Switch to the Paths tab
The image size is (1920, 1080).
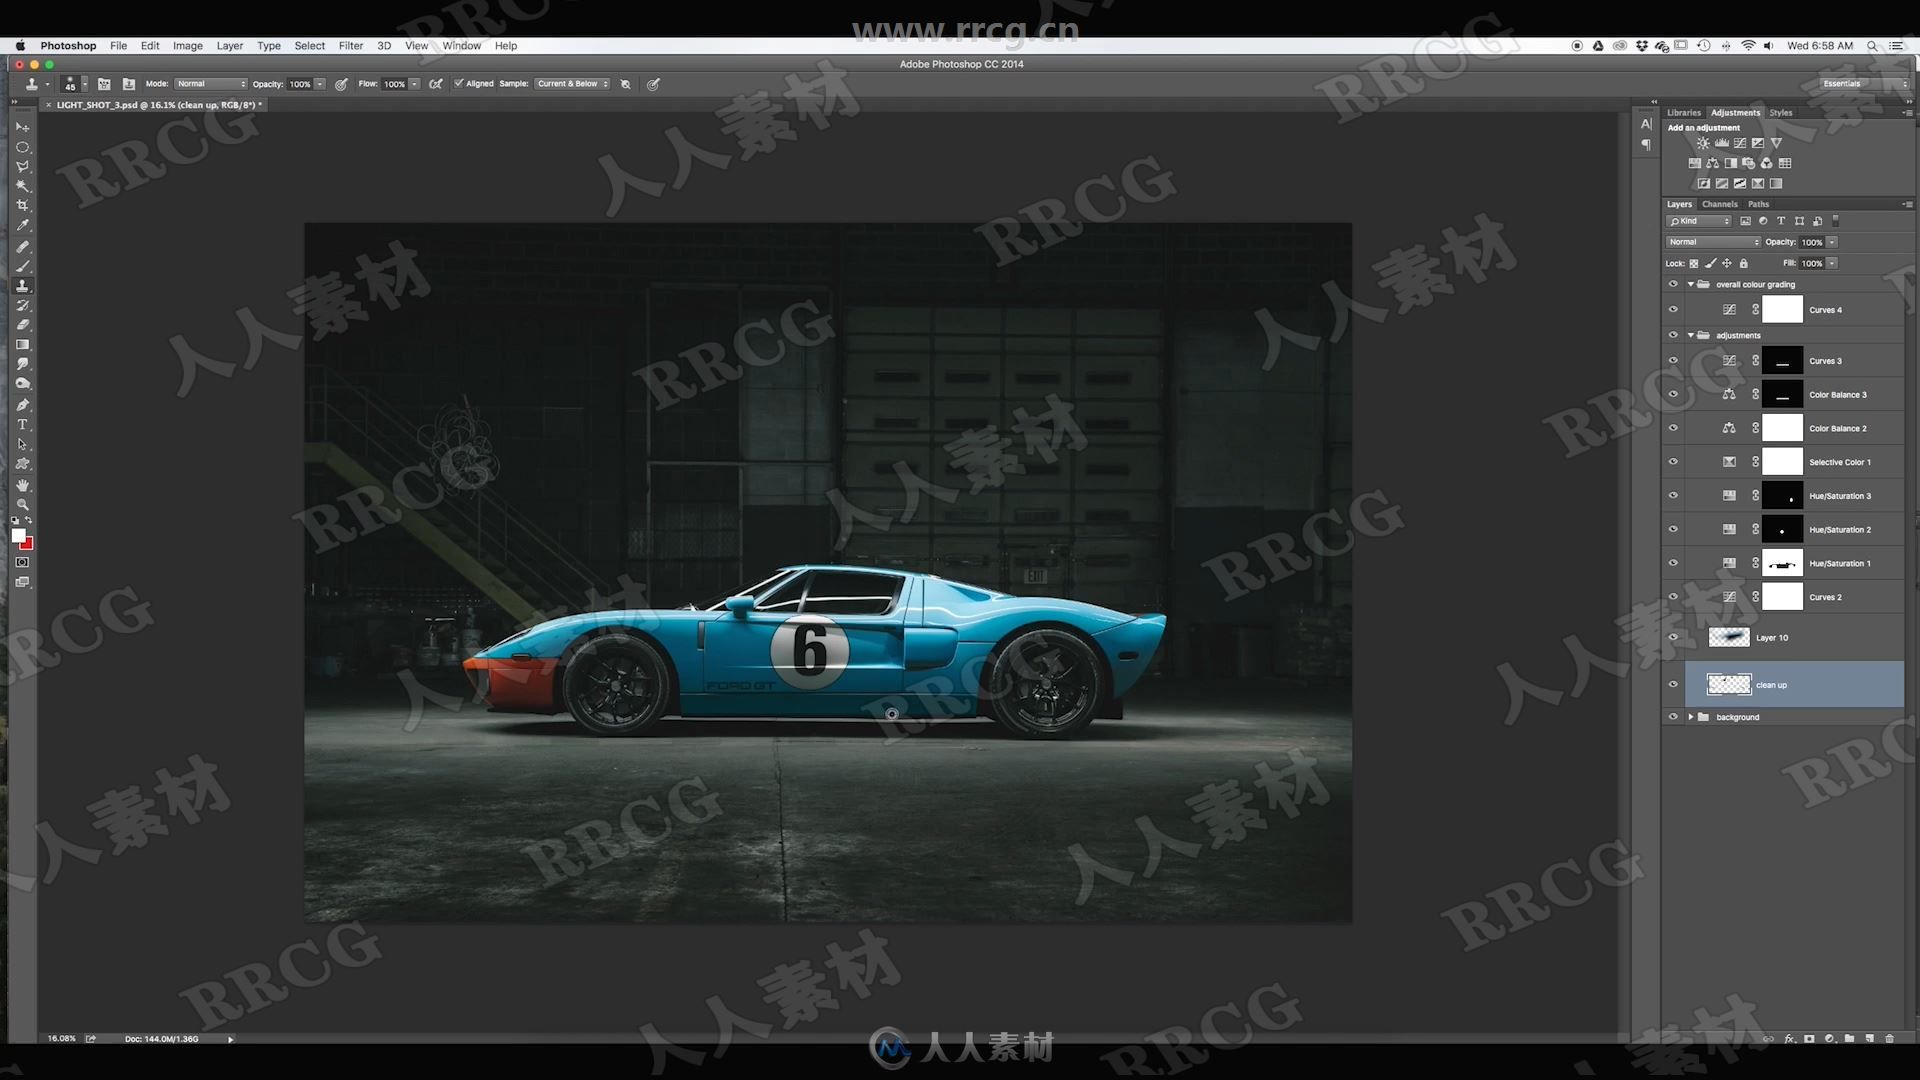(x=1759, y=204)
